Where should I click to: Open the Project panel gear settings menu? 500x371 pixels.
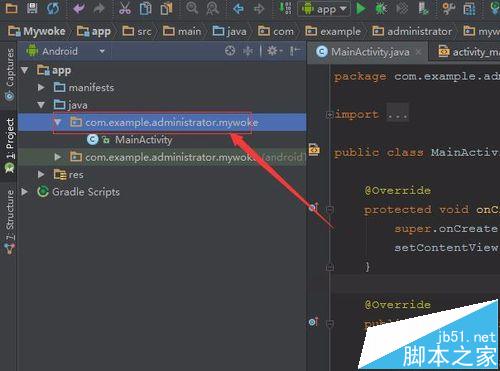point(275,51)
